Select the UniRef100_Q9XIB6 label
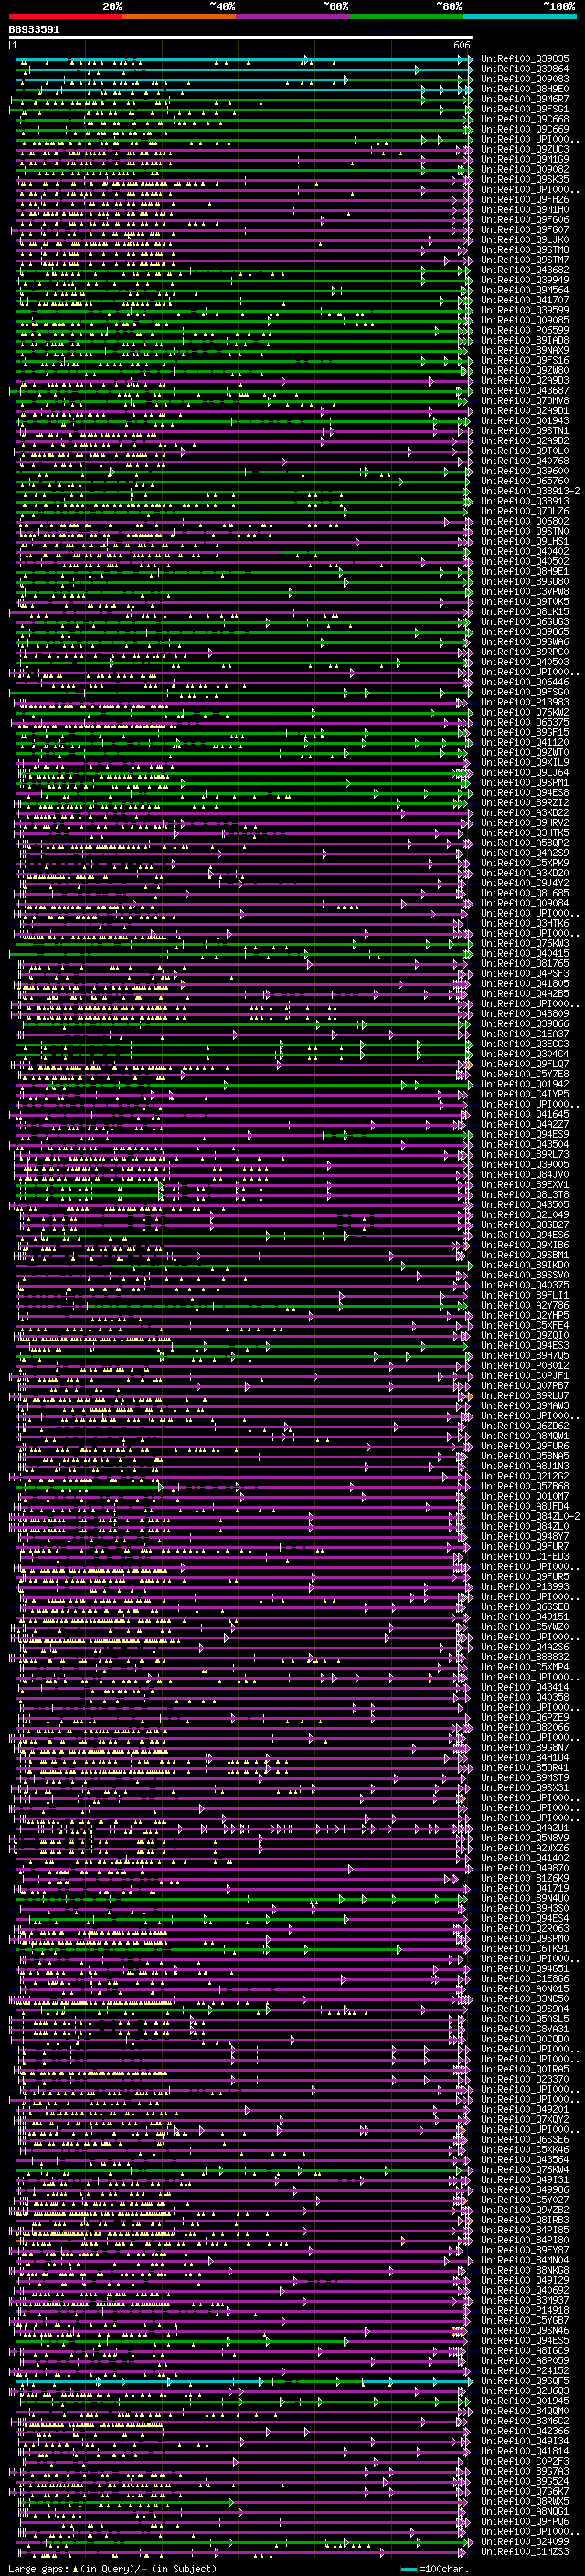Screen dimensions: 585x2576 [525, 1245]
